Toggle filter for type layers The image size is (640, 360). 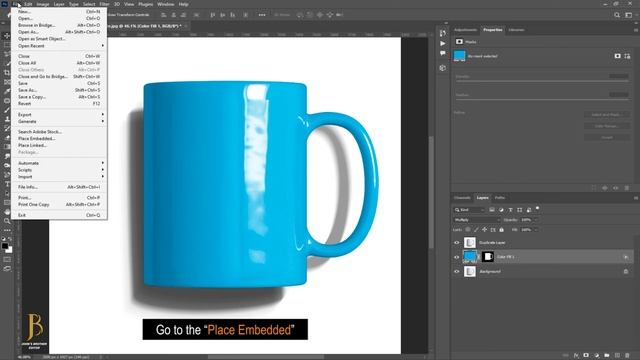point(510,210)
